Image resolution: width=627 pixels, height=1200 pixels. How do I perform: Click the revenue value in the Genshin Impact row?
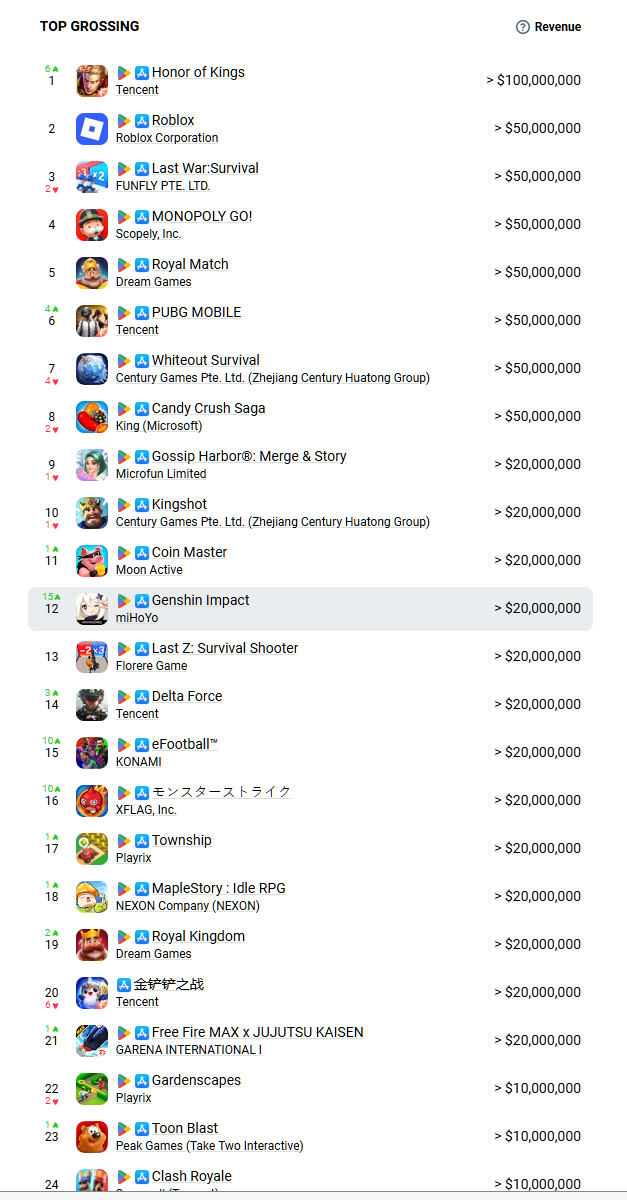point(537,608)
